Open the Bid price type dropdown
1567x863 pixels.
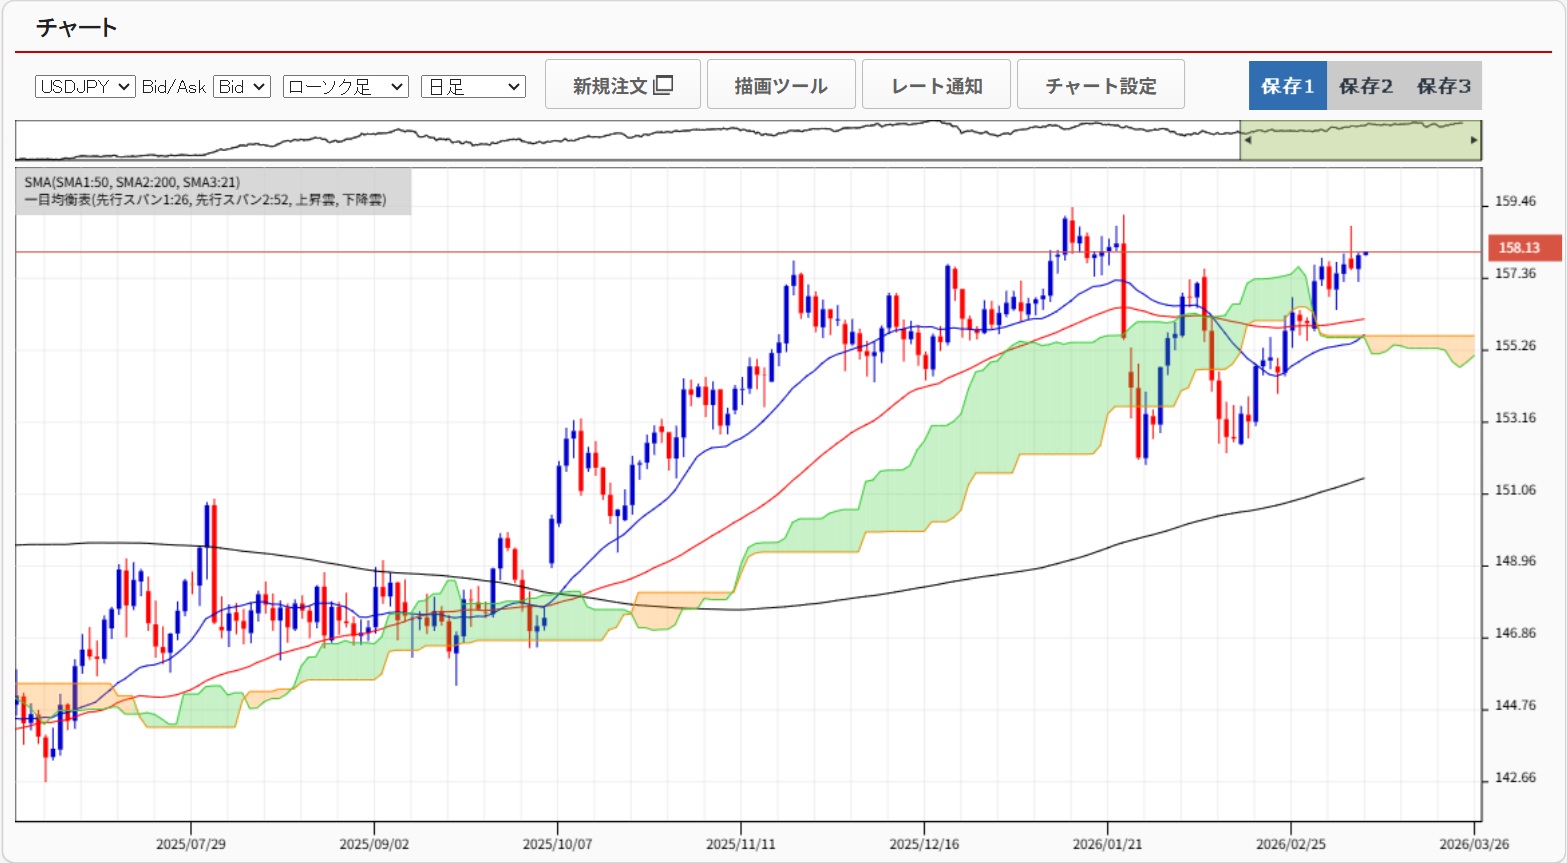241,87
